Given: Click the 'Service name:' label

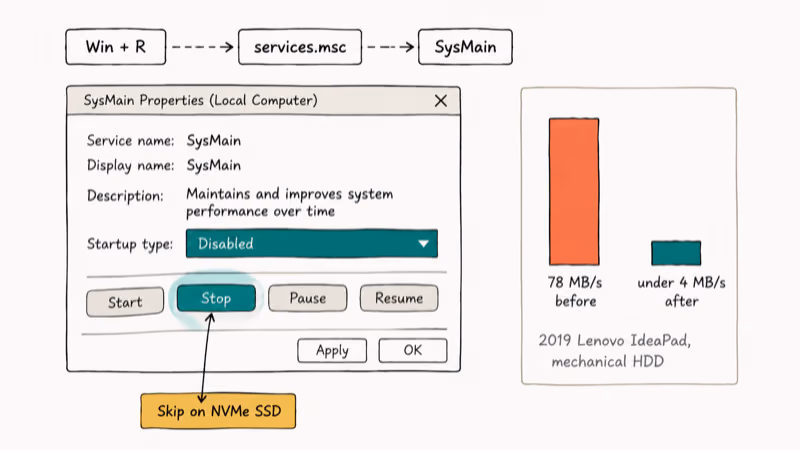Looking at the screenshot, I should pos(130,140).
